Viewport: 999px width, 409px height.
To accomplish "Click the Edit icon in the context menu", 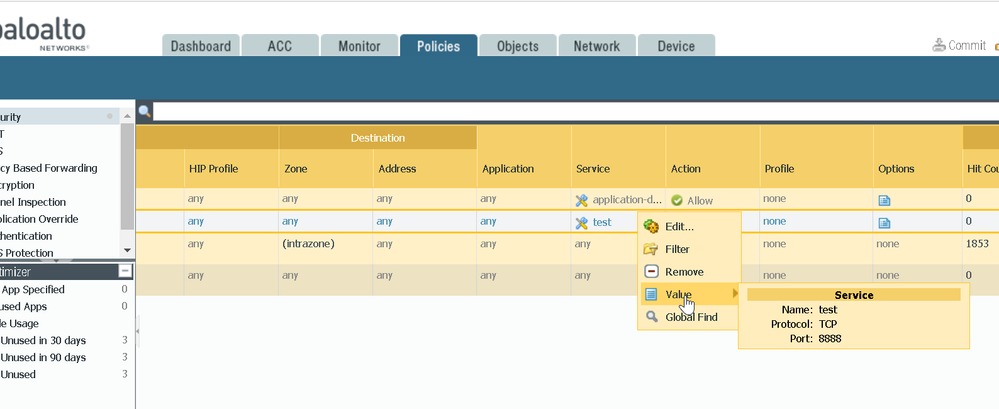I will tap(651, 227).
